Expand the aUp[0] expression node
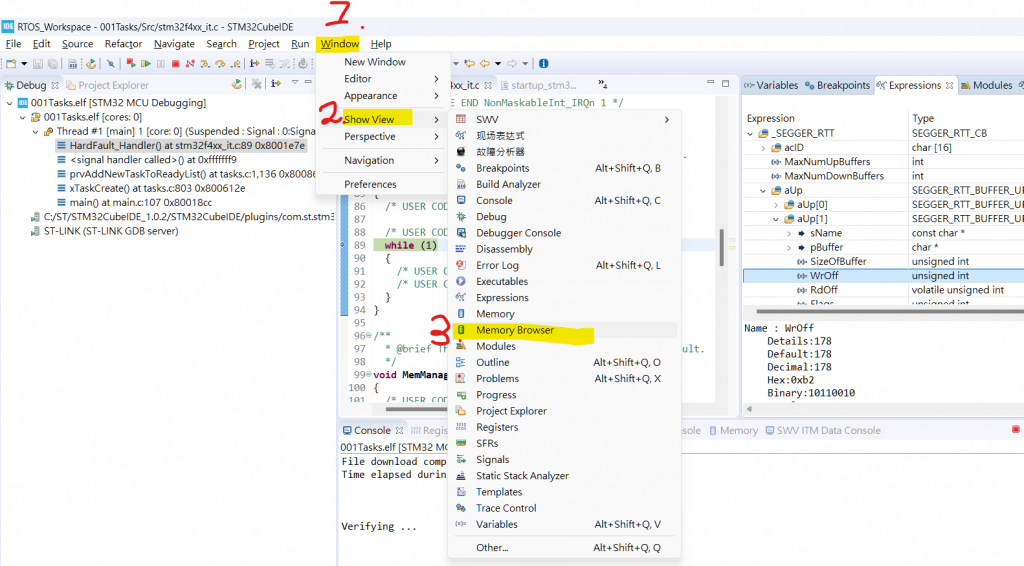Screen dimensions: 1024x566 (776, 205)
